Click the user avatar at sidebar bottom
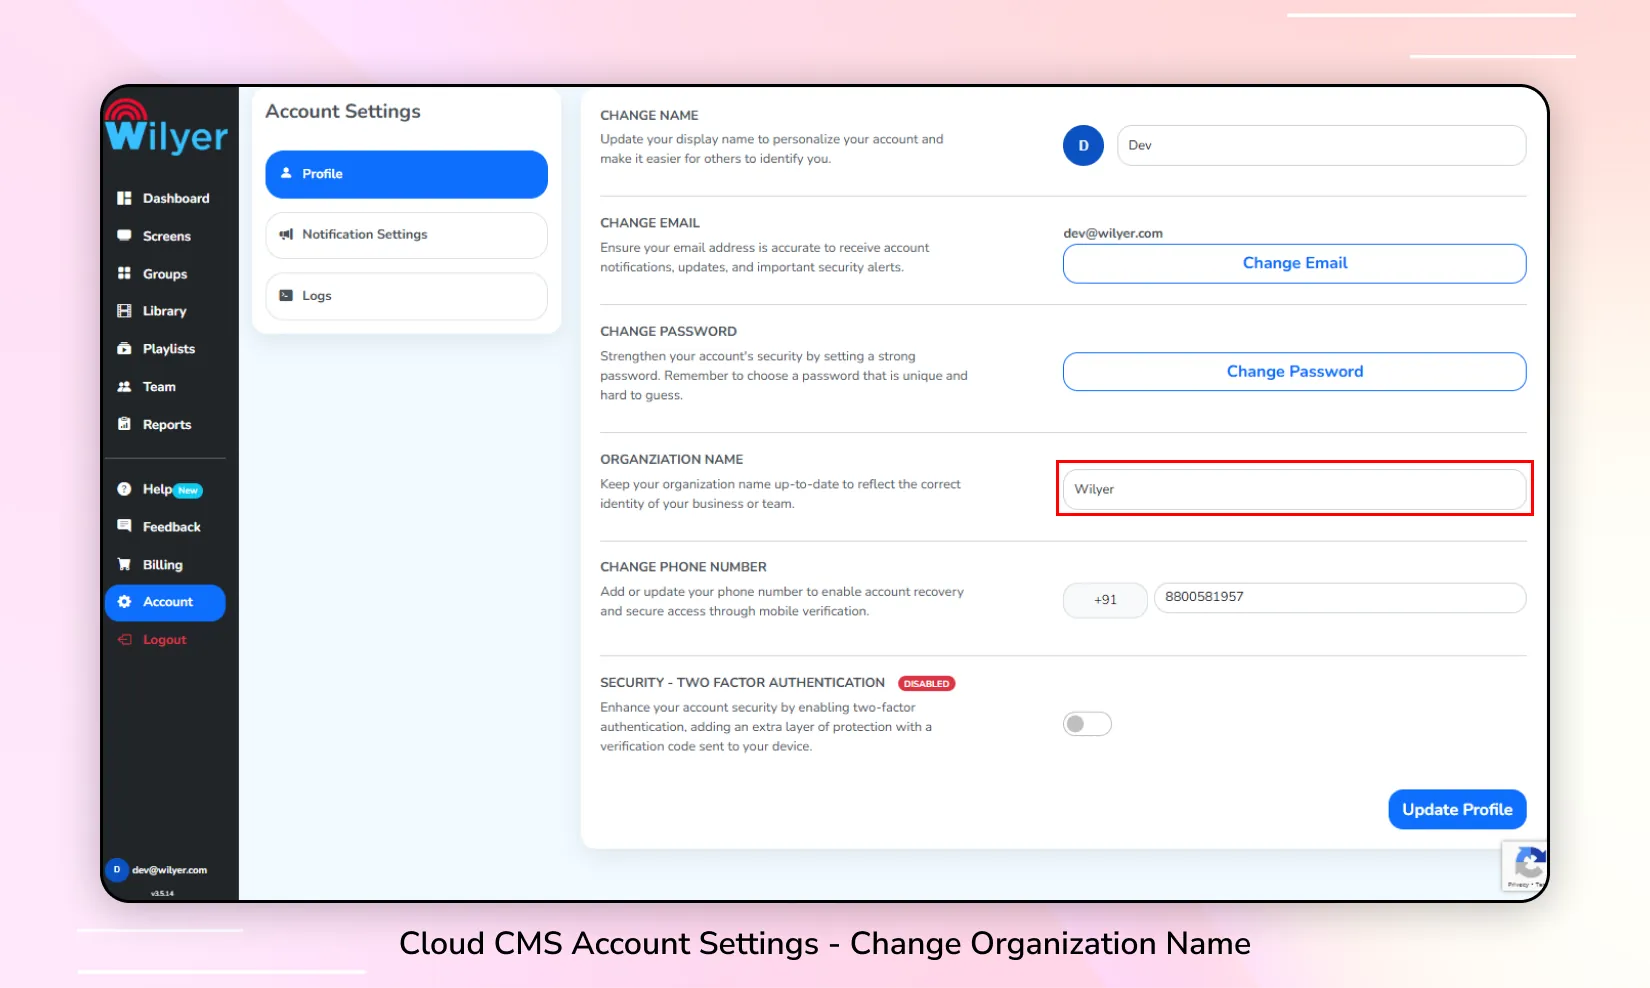Image resolution: width=1650 pixels, height=988 pixels. (x=117, y=870)
